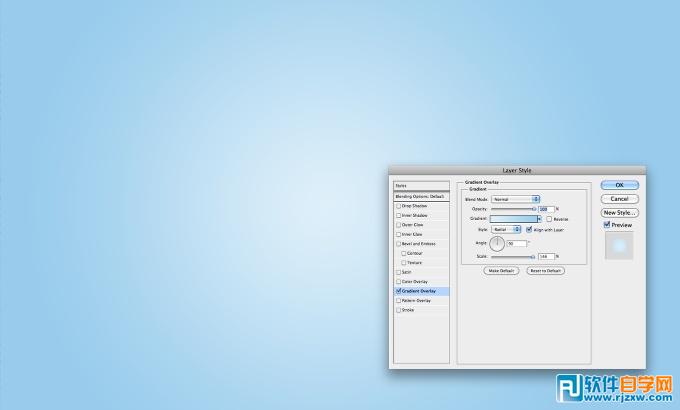The width and height of the screenshot is (680, 410).
Task: Click the Cancel button
Action: 620,199
